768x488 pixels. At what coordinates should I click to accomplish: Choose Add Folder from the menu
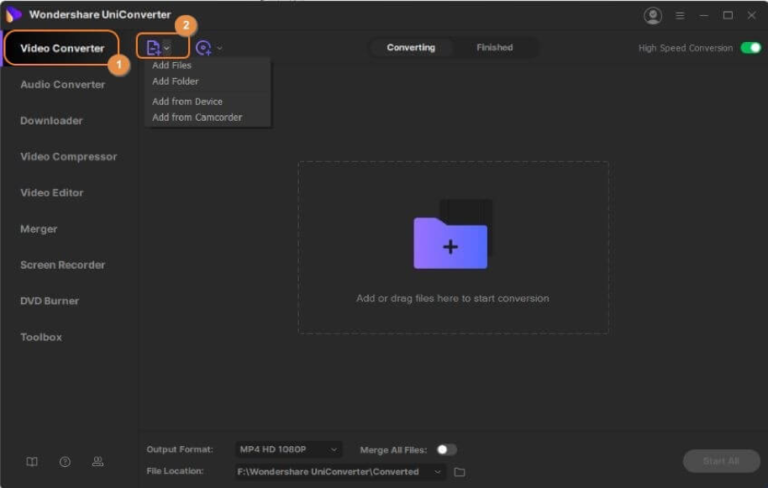click(175, 81)
